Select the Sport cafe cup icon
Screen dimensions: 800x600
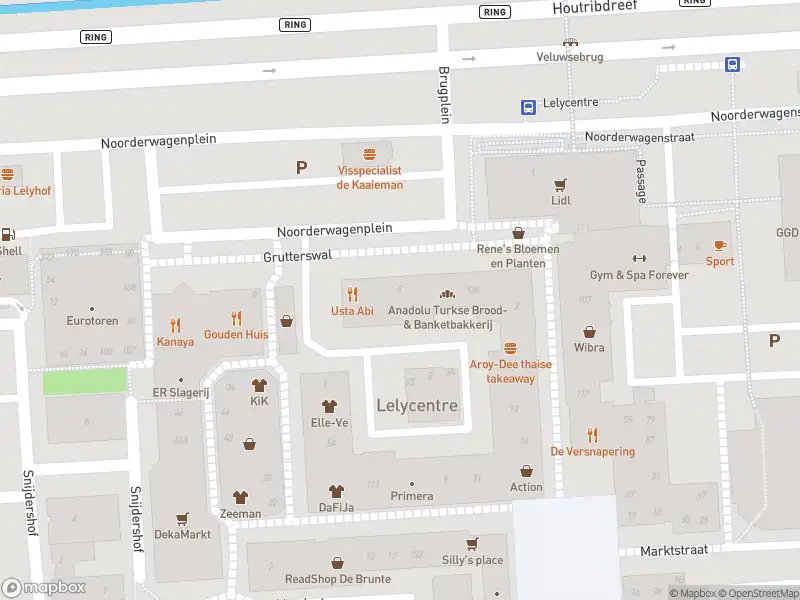719,245
